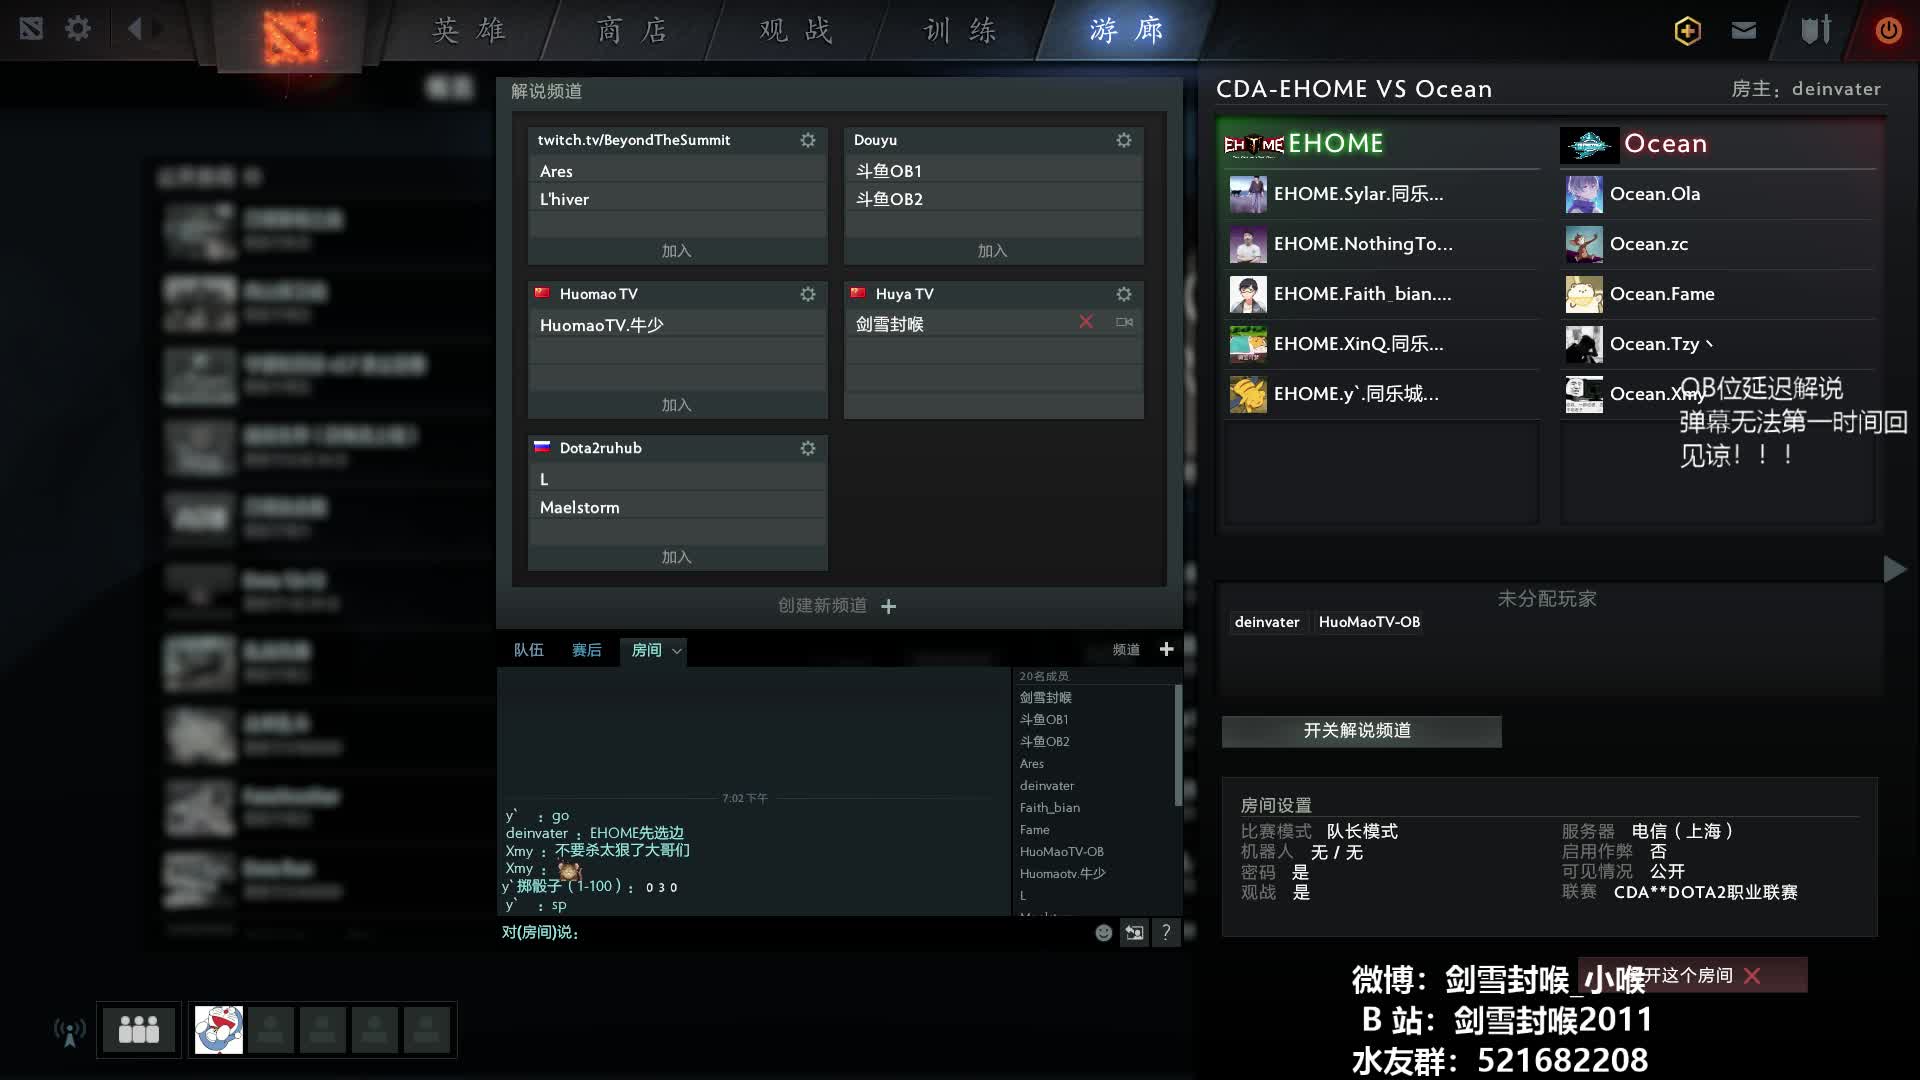The image size is (1920, 1080).
Task: Toggle the voice broadcast antenna icon
Action: (x=69, y=1031)
